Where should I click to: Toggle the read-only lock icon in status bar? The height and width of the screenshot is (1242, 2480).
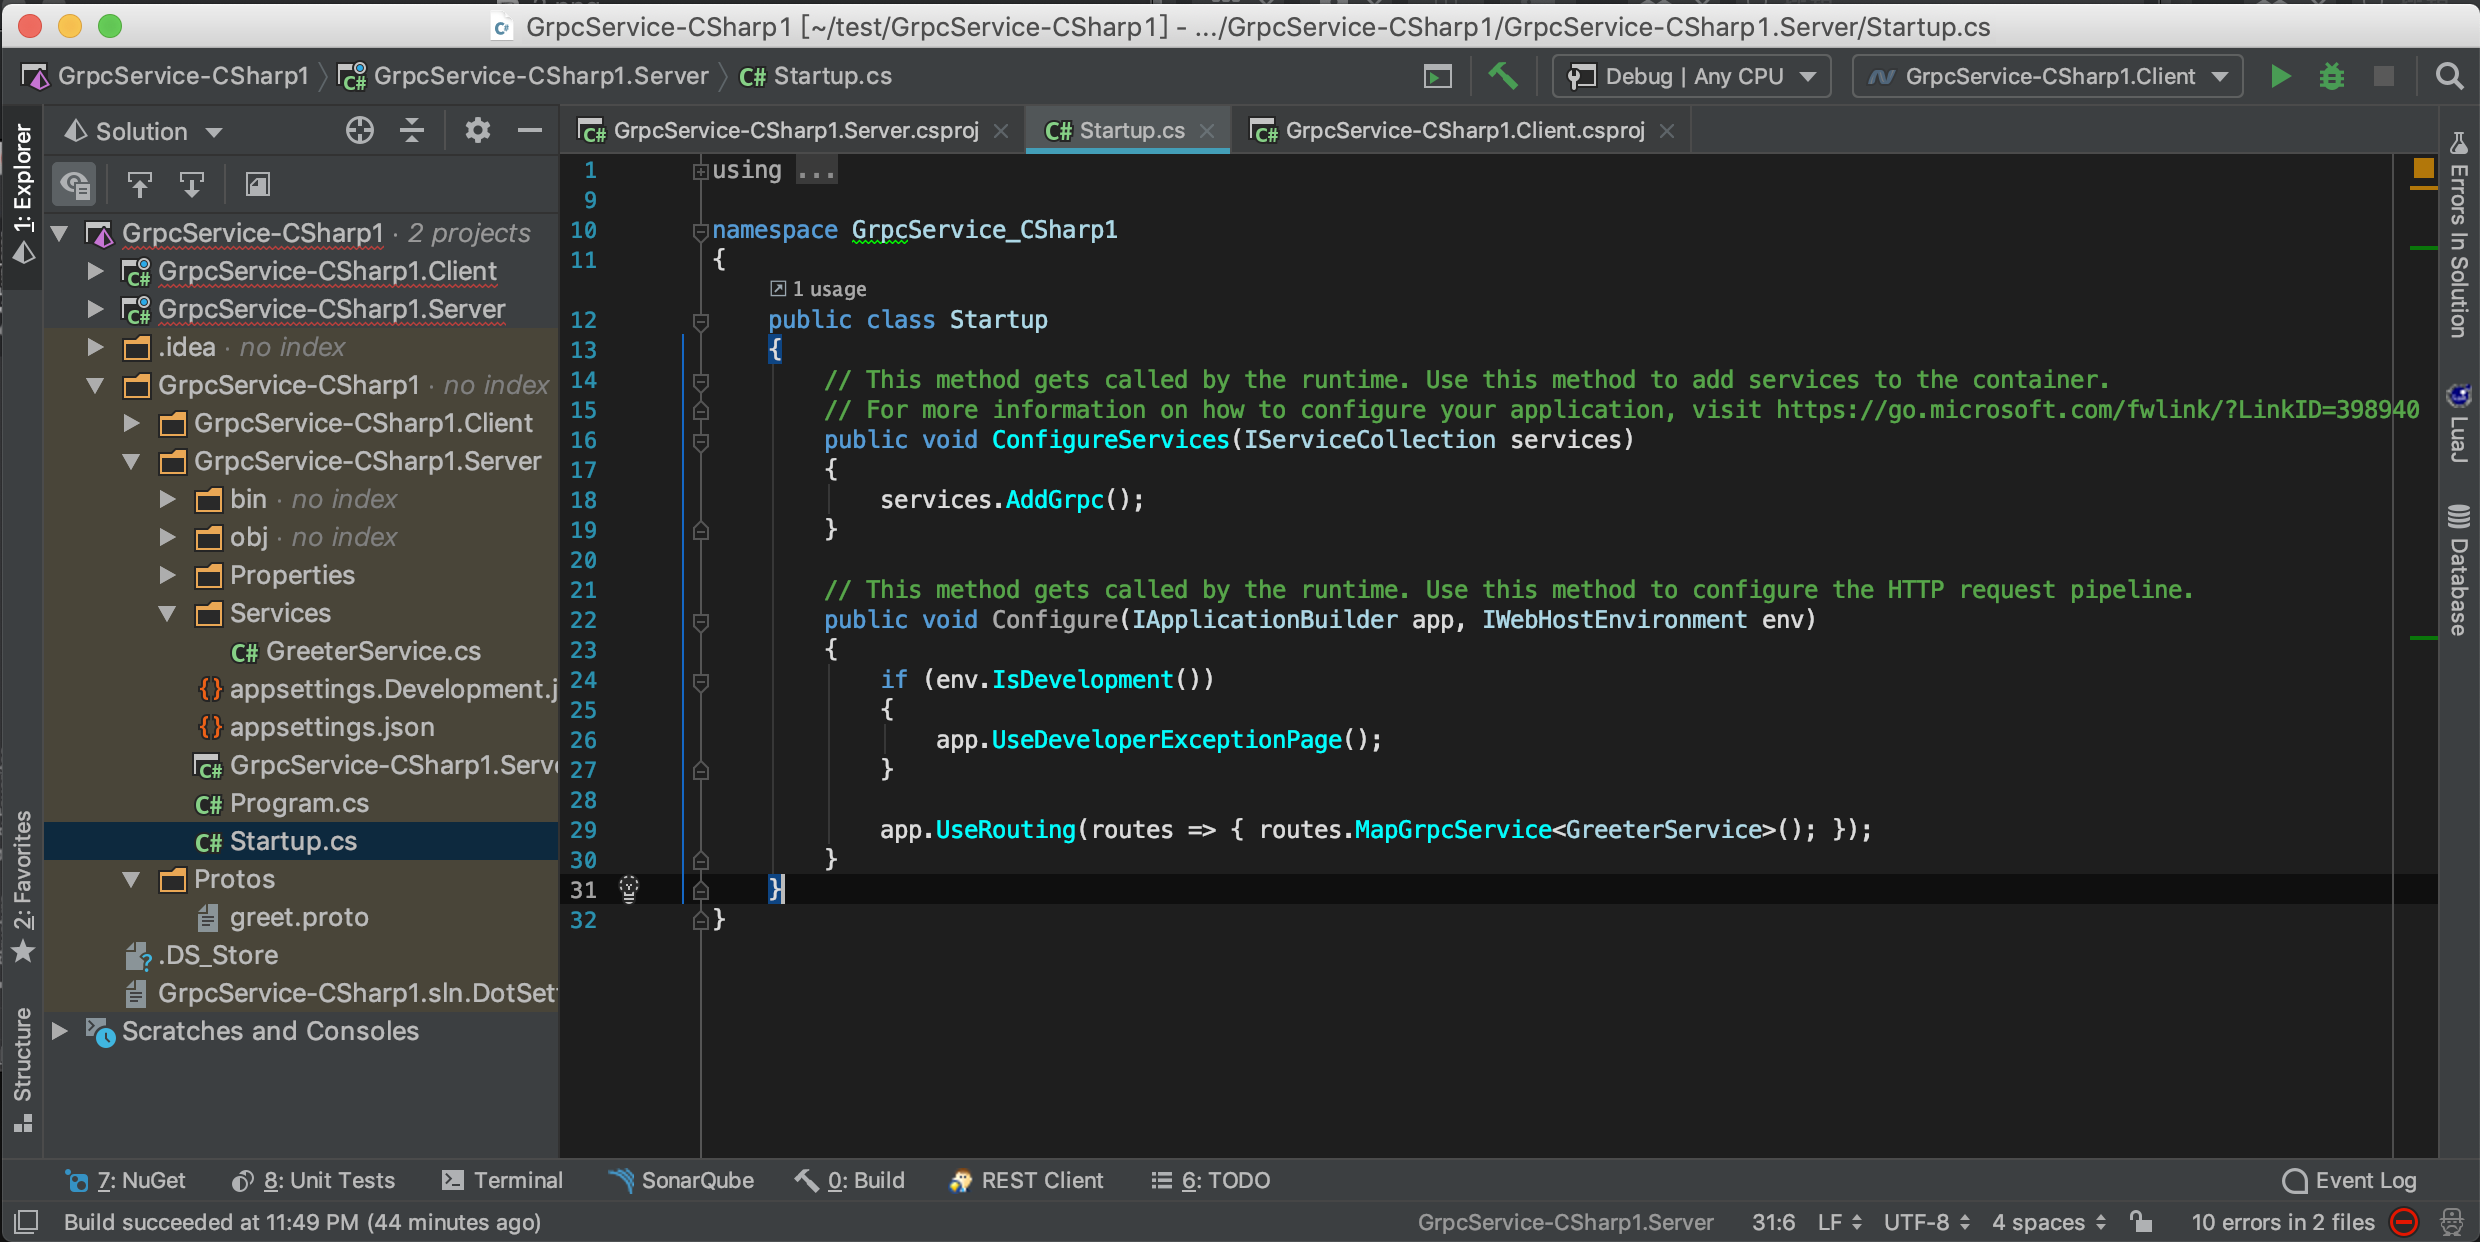tap(2140, 1222)
